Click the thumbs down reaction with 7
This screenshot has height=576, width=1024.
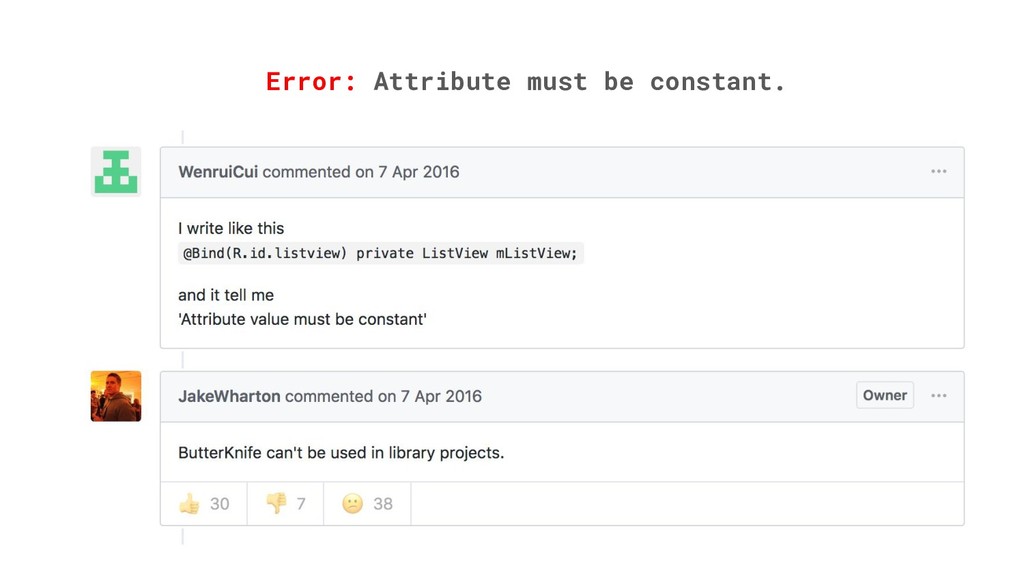285,504
